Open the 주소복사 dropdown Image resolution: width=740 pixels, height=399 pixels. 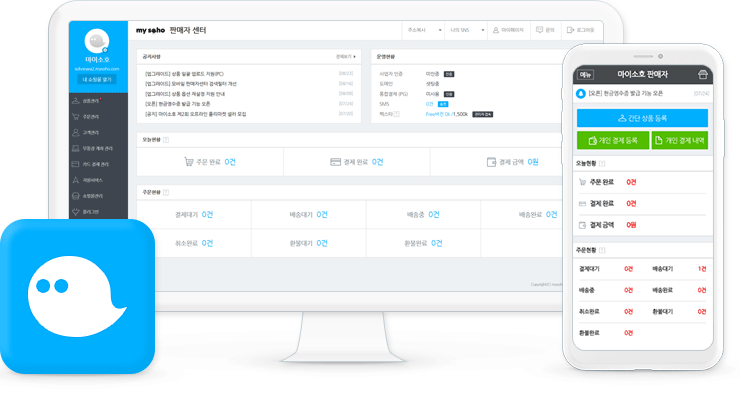423,30
